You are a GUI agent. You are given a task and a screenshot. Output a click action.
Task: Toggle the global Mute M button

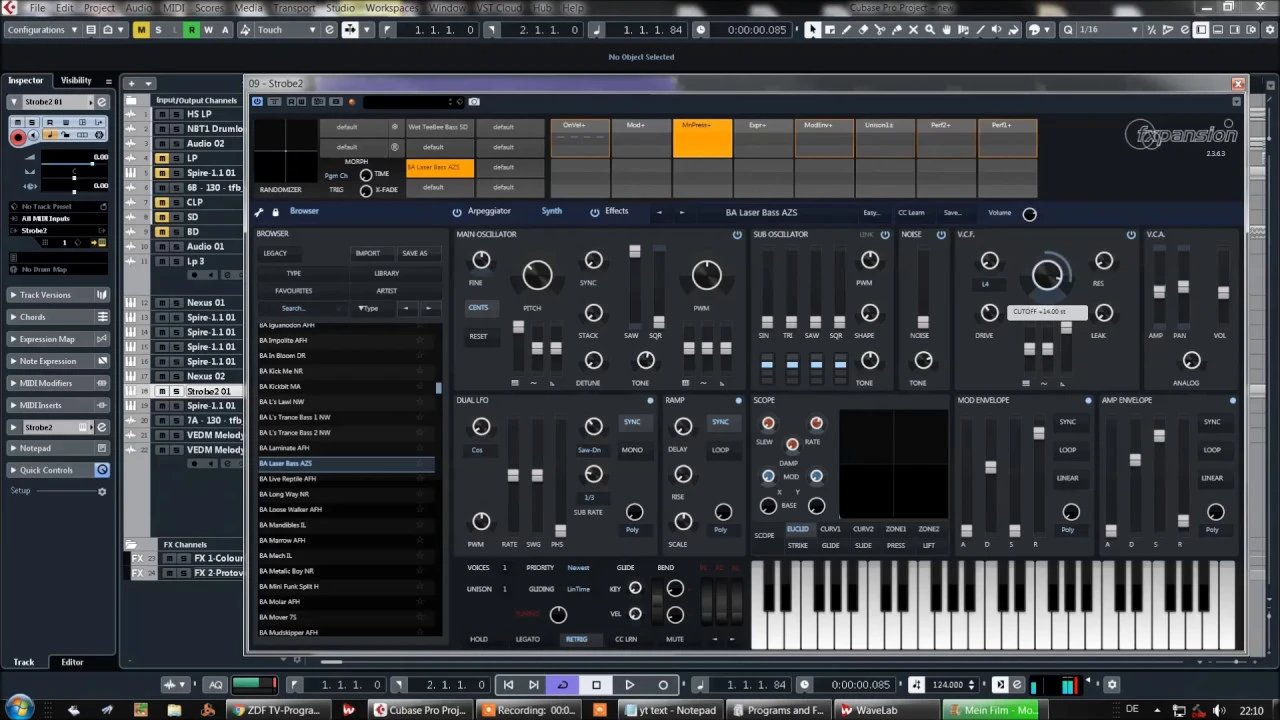(x=141, y=30)
